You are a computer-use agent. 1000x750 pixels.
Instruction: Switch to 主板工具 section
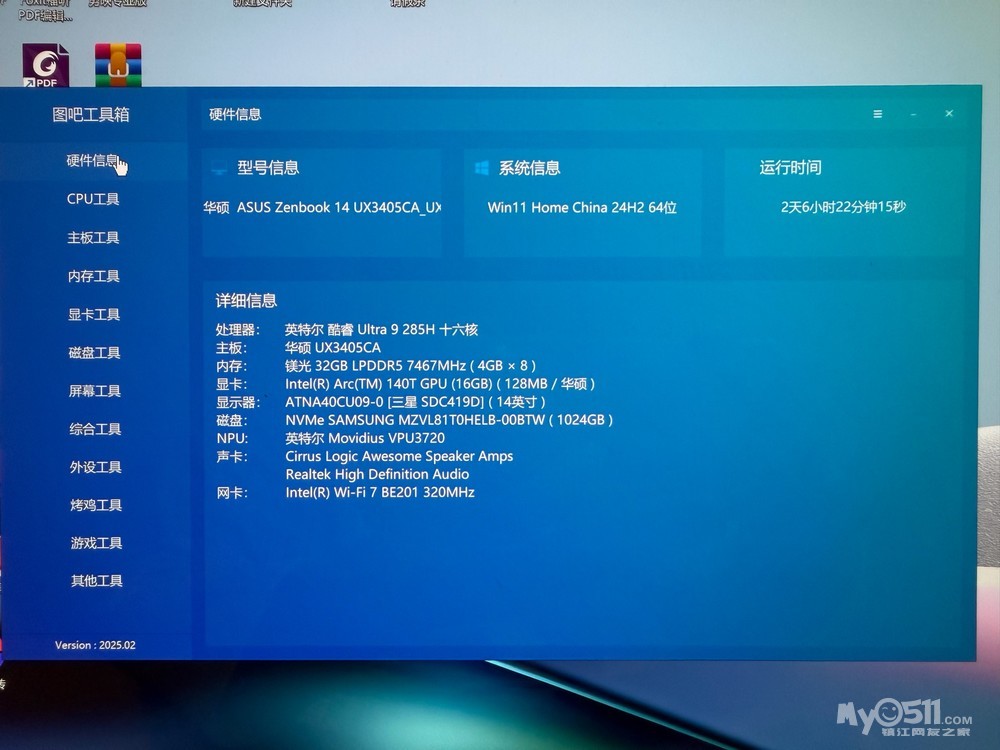(x=93, y=238)
